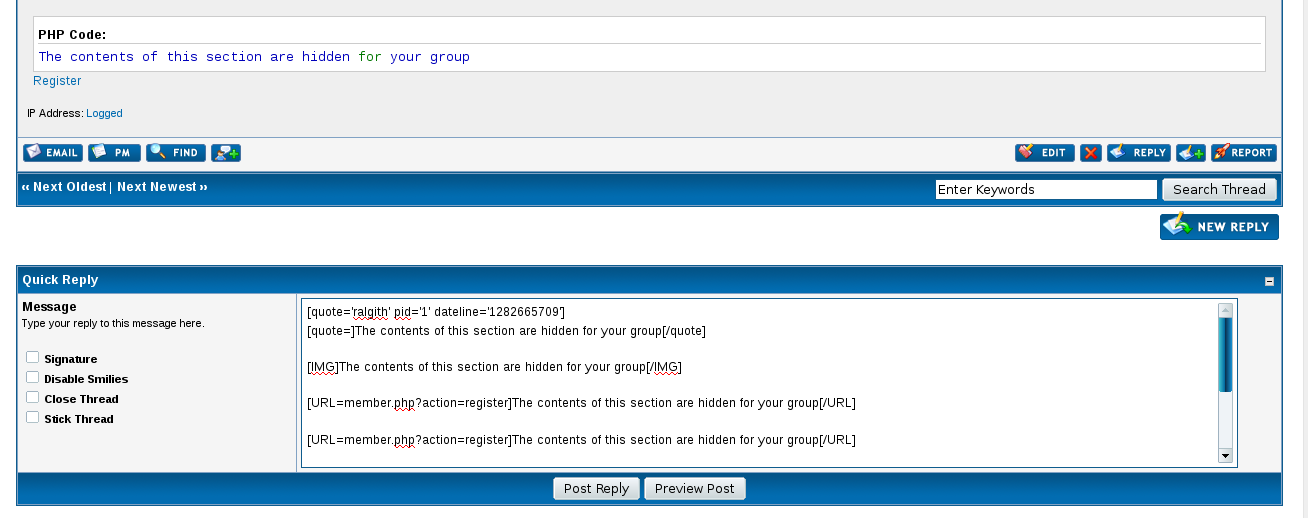Tick the Close Thread checkbox
The image size is (1308, 518).
tap(33, 398)
